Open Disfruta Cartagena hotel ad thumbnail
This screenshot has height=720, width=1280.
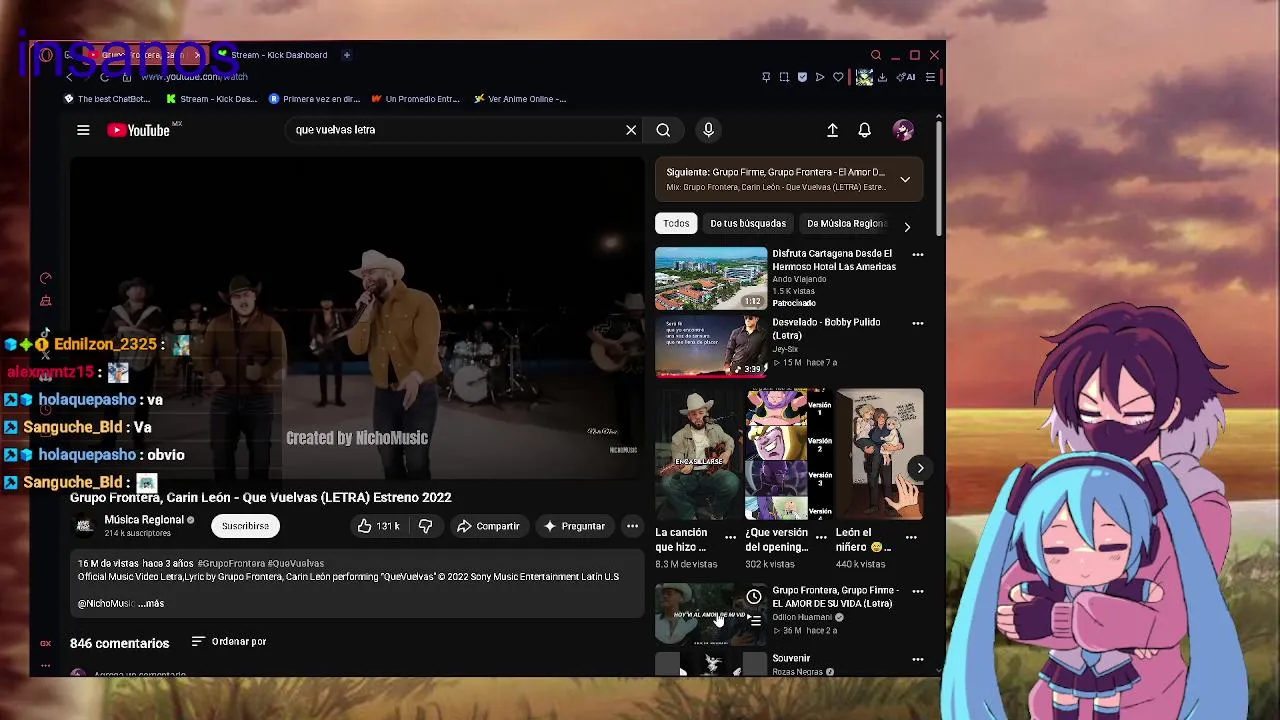tap(711, 278)
